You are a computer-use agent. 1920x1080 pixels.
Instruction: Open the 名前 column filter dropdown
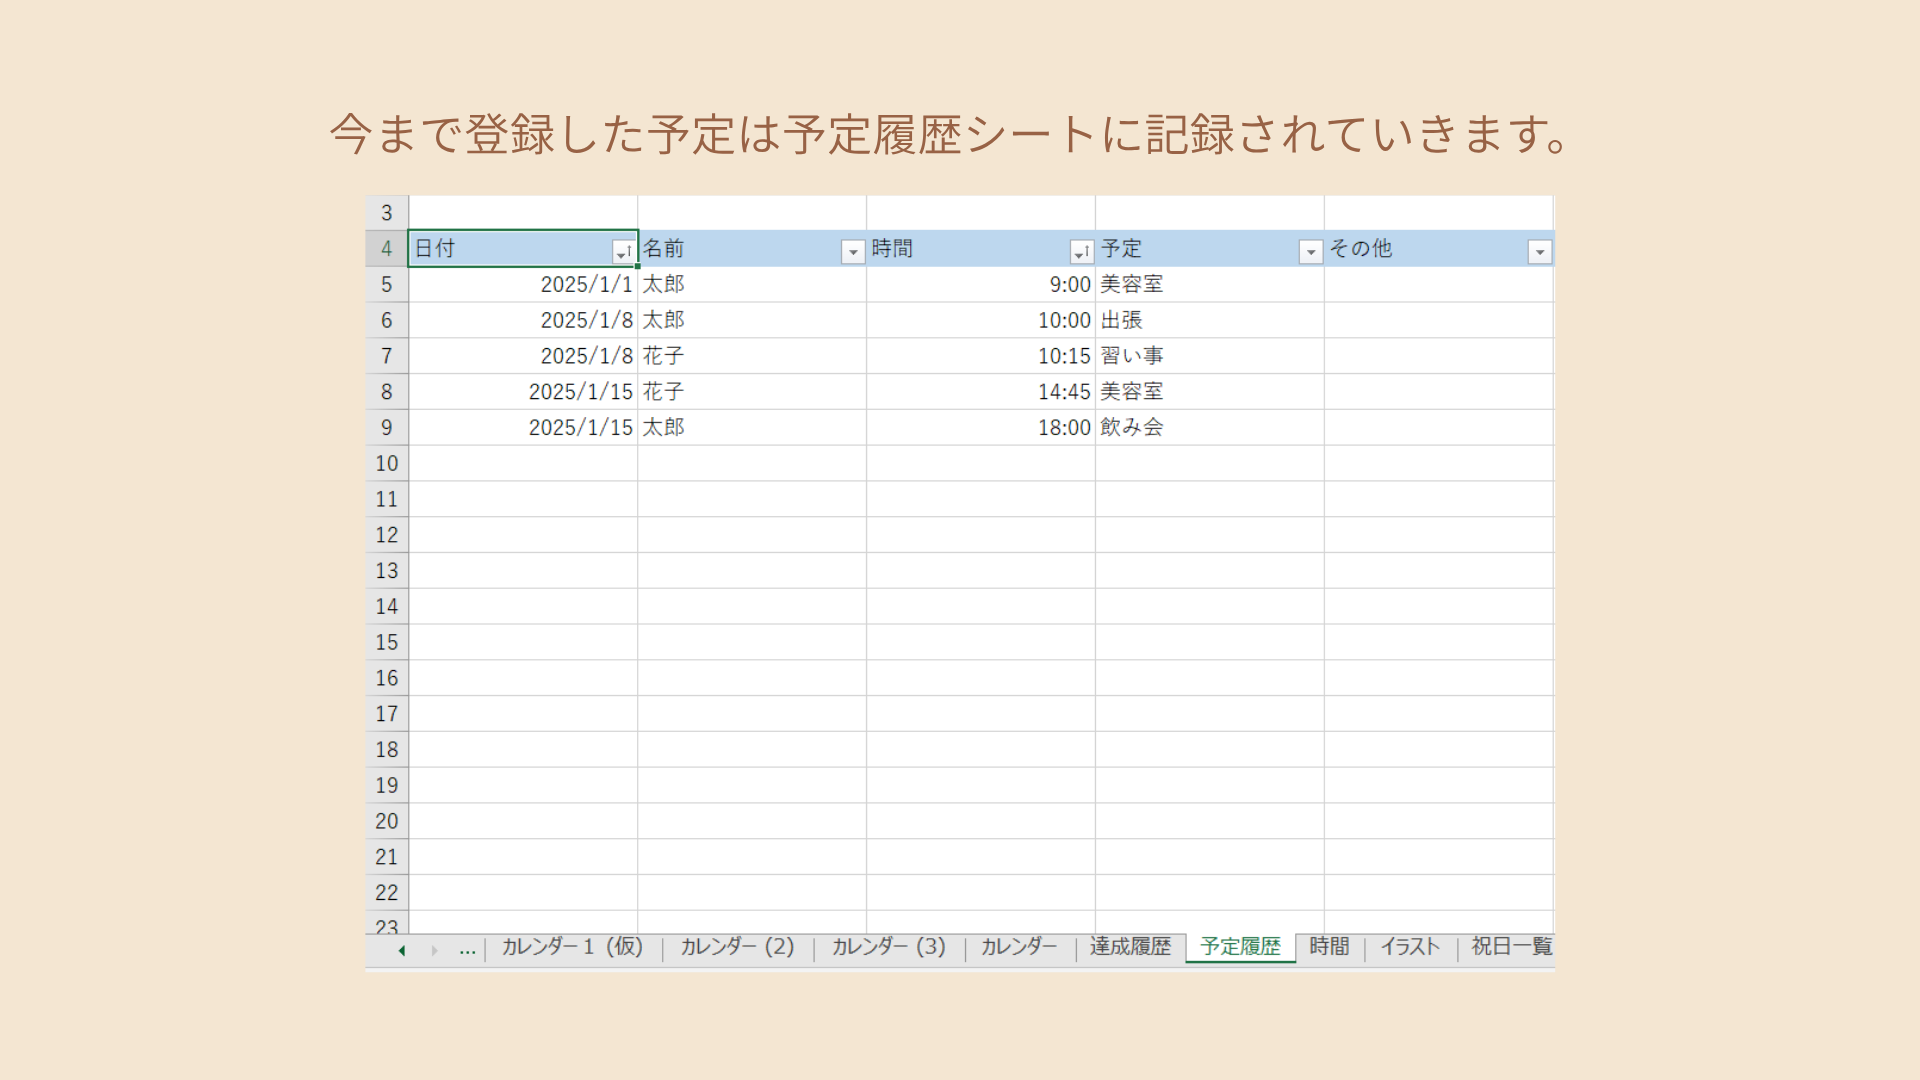point(852,252)
